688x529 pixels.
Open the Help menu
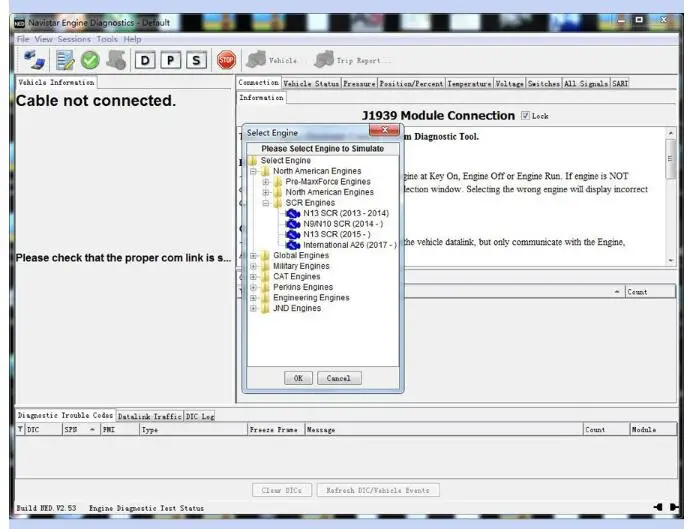[x=132, y=39]
